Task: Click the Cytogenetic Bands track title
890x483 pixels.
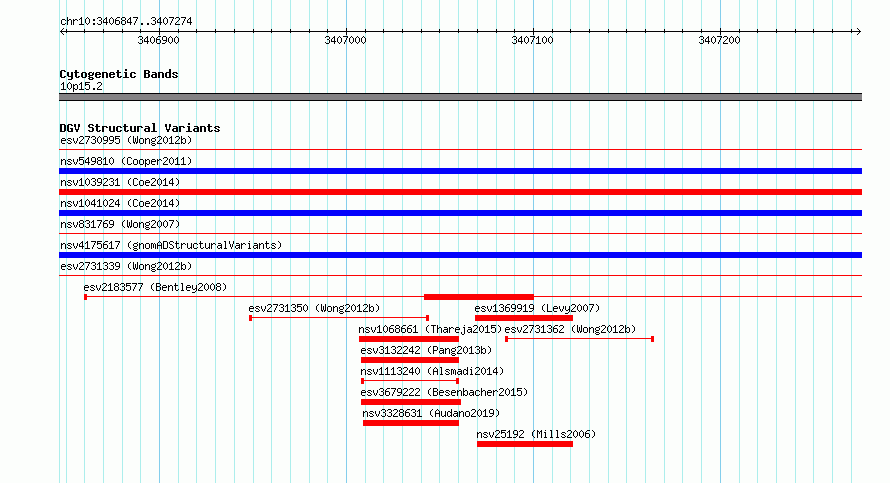Action: pos(119,74)
